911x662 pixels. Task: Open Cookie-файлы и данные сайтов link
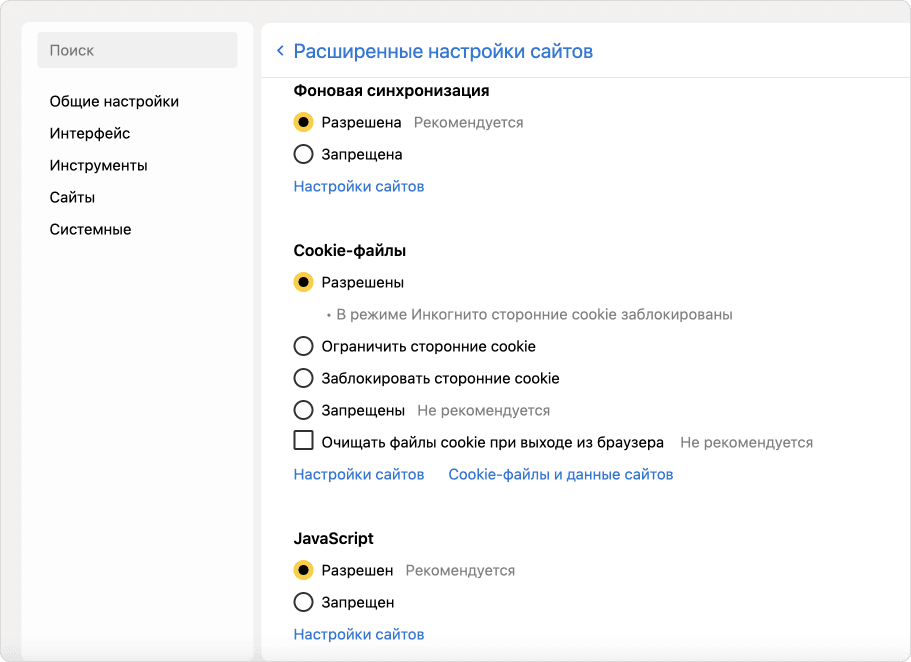pyautogui.click(x=561, y=474)
